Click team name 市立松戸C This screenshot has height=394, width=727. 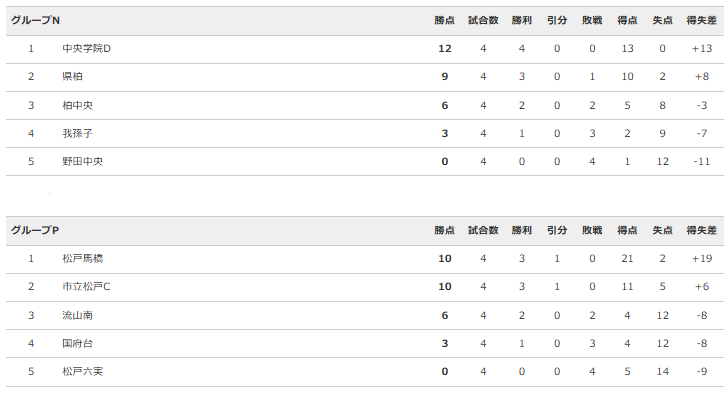(86, 287)
